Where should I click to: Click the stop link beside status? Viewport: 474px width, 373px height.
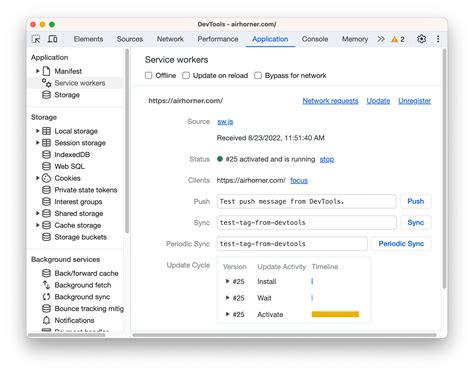pos(327,159)
